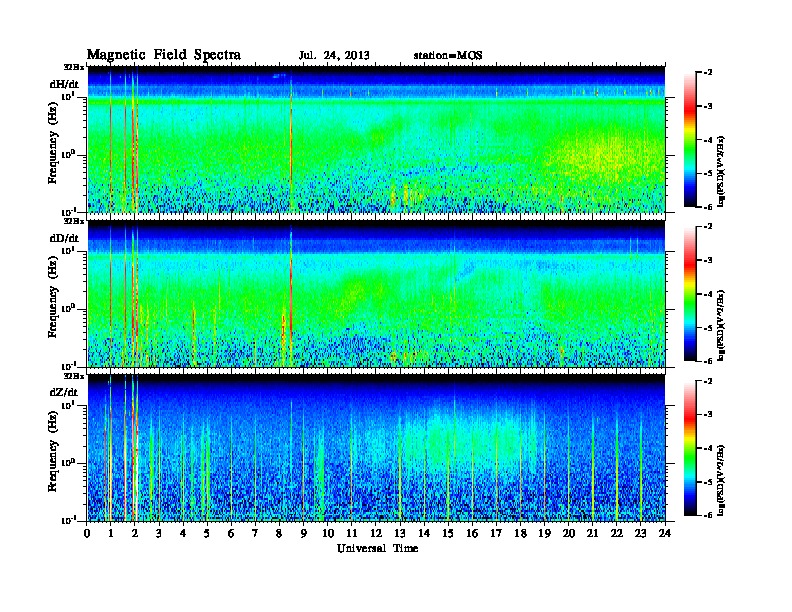The width and height of the screenshot is (792, 612).
Task: Click hour tick label 0 on time axis
Action: coord(87,534)
